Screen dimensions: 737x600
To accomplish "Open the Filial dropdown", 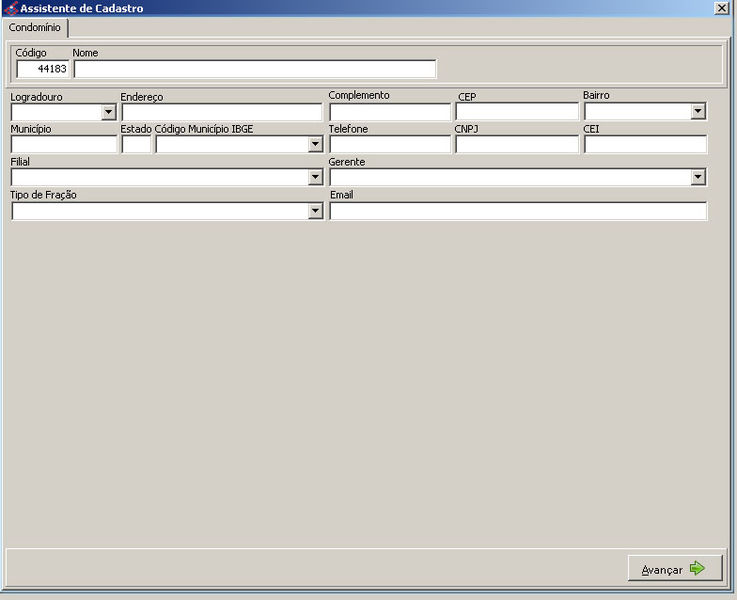I will coord(315,178).
